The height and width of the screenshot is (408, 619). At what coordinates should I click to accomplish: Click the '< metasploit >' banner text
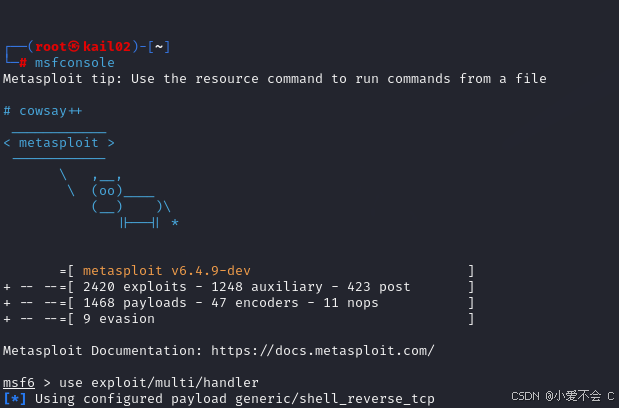tap(59, 143)
